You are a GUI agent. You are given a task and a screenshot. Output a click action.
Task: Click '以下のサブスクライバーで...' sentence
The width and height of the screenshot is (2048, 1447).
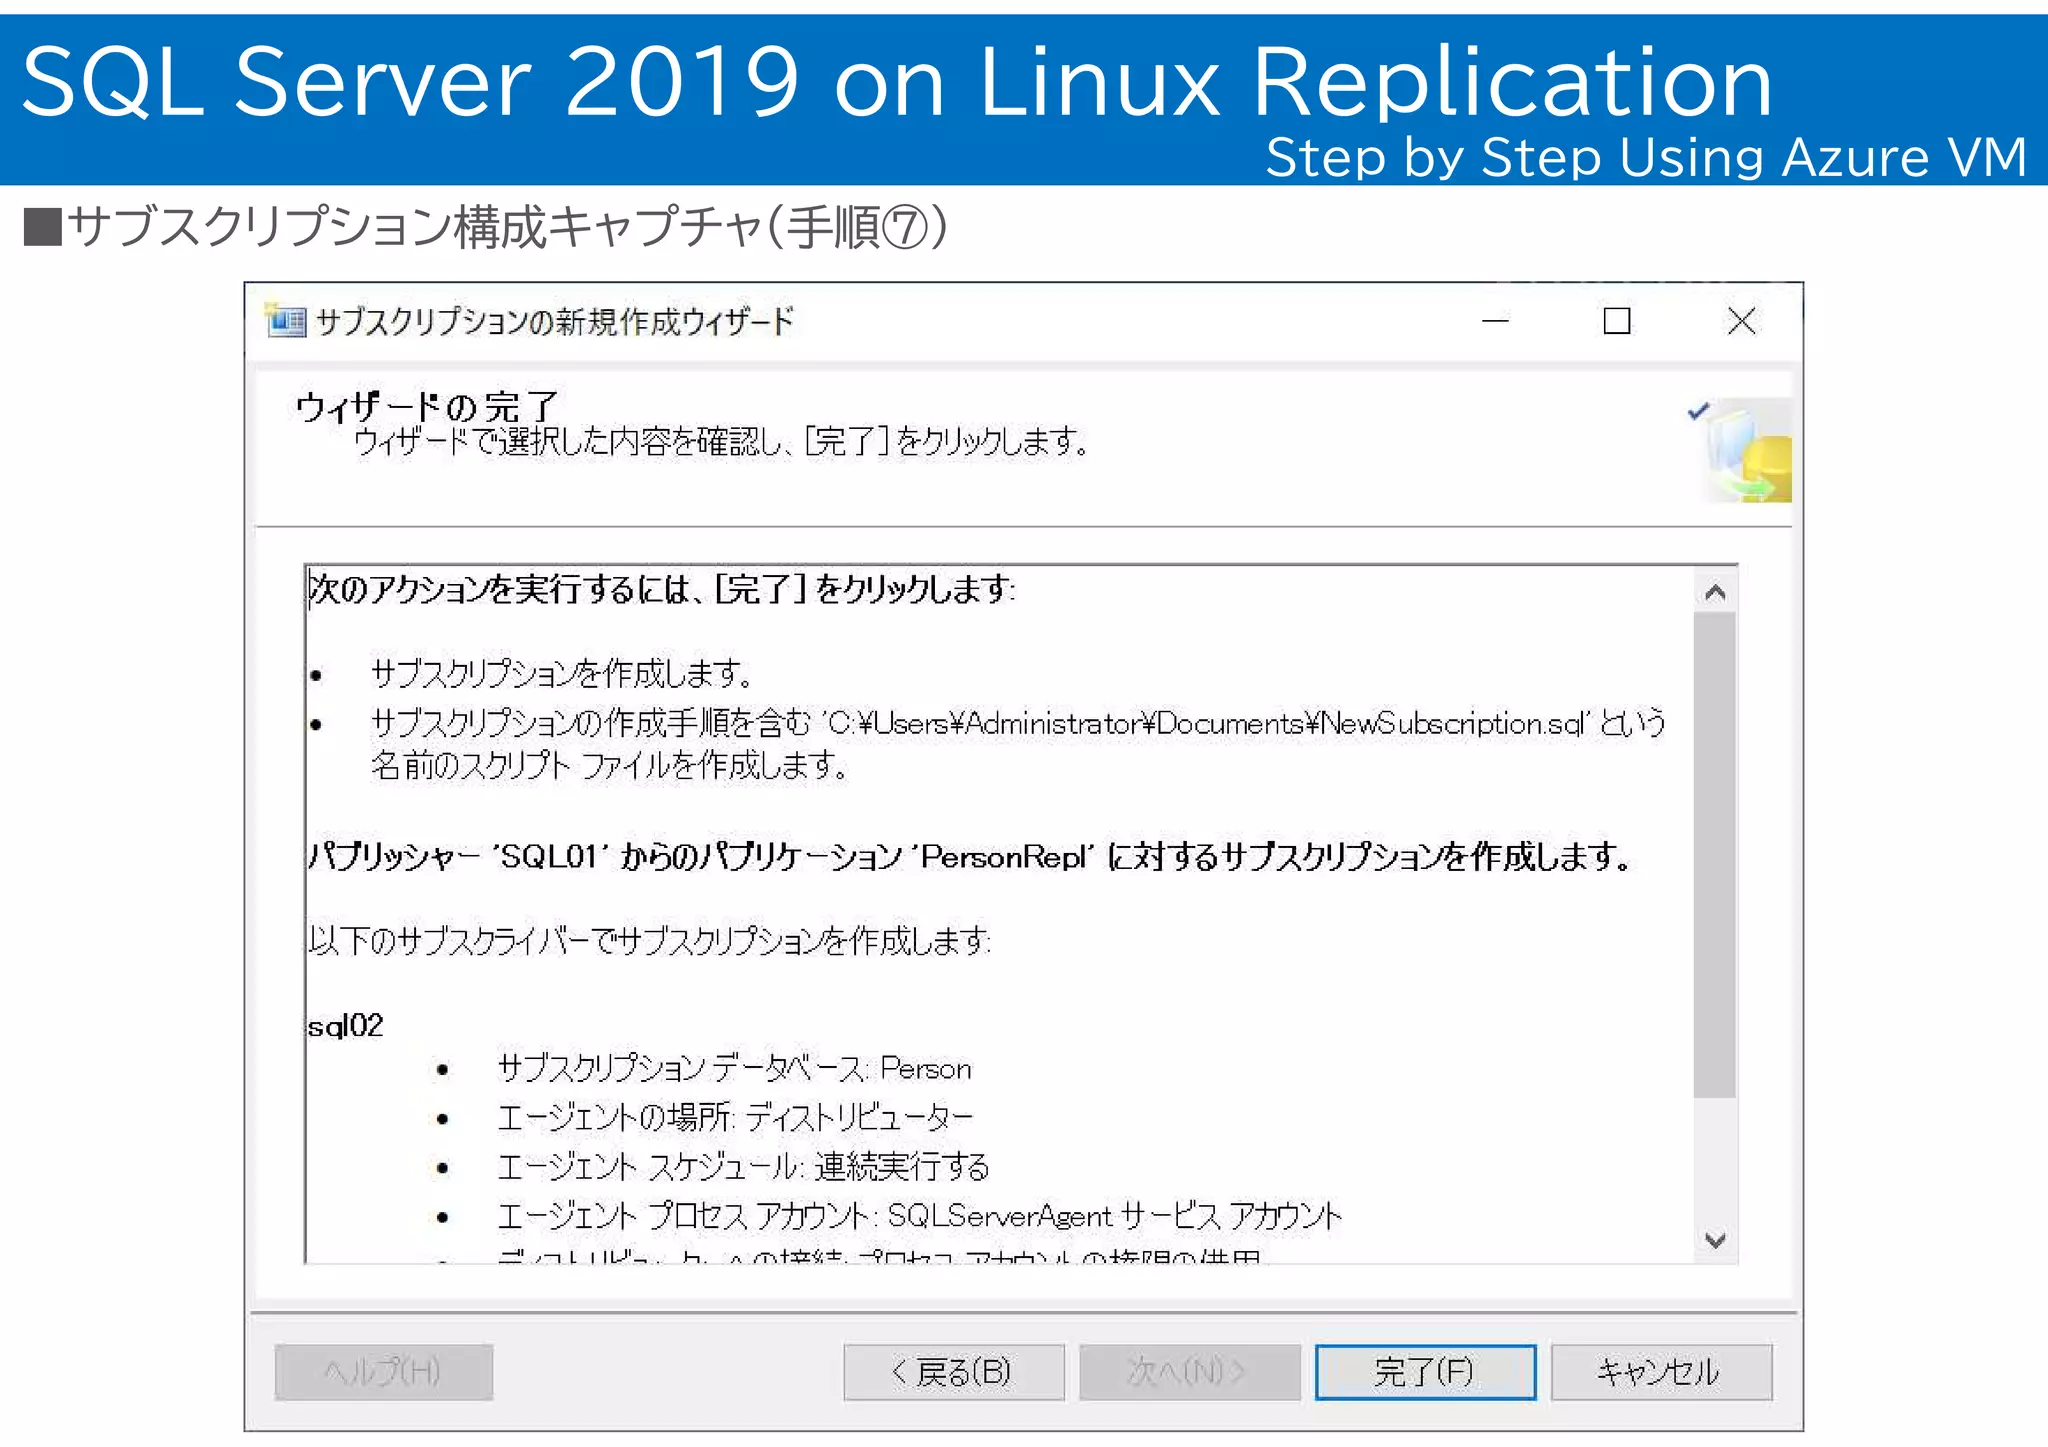649,940
